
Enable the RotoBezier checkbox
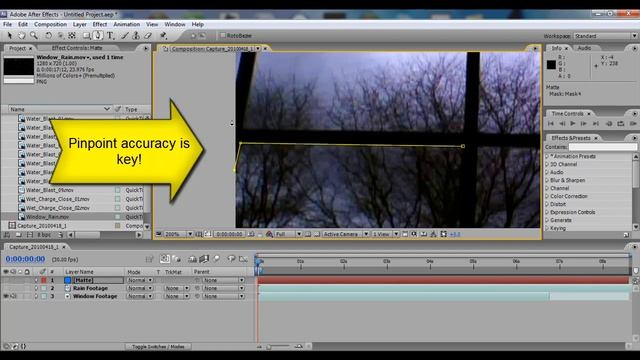[x=223, y=36]
